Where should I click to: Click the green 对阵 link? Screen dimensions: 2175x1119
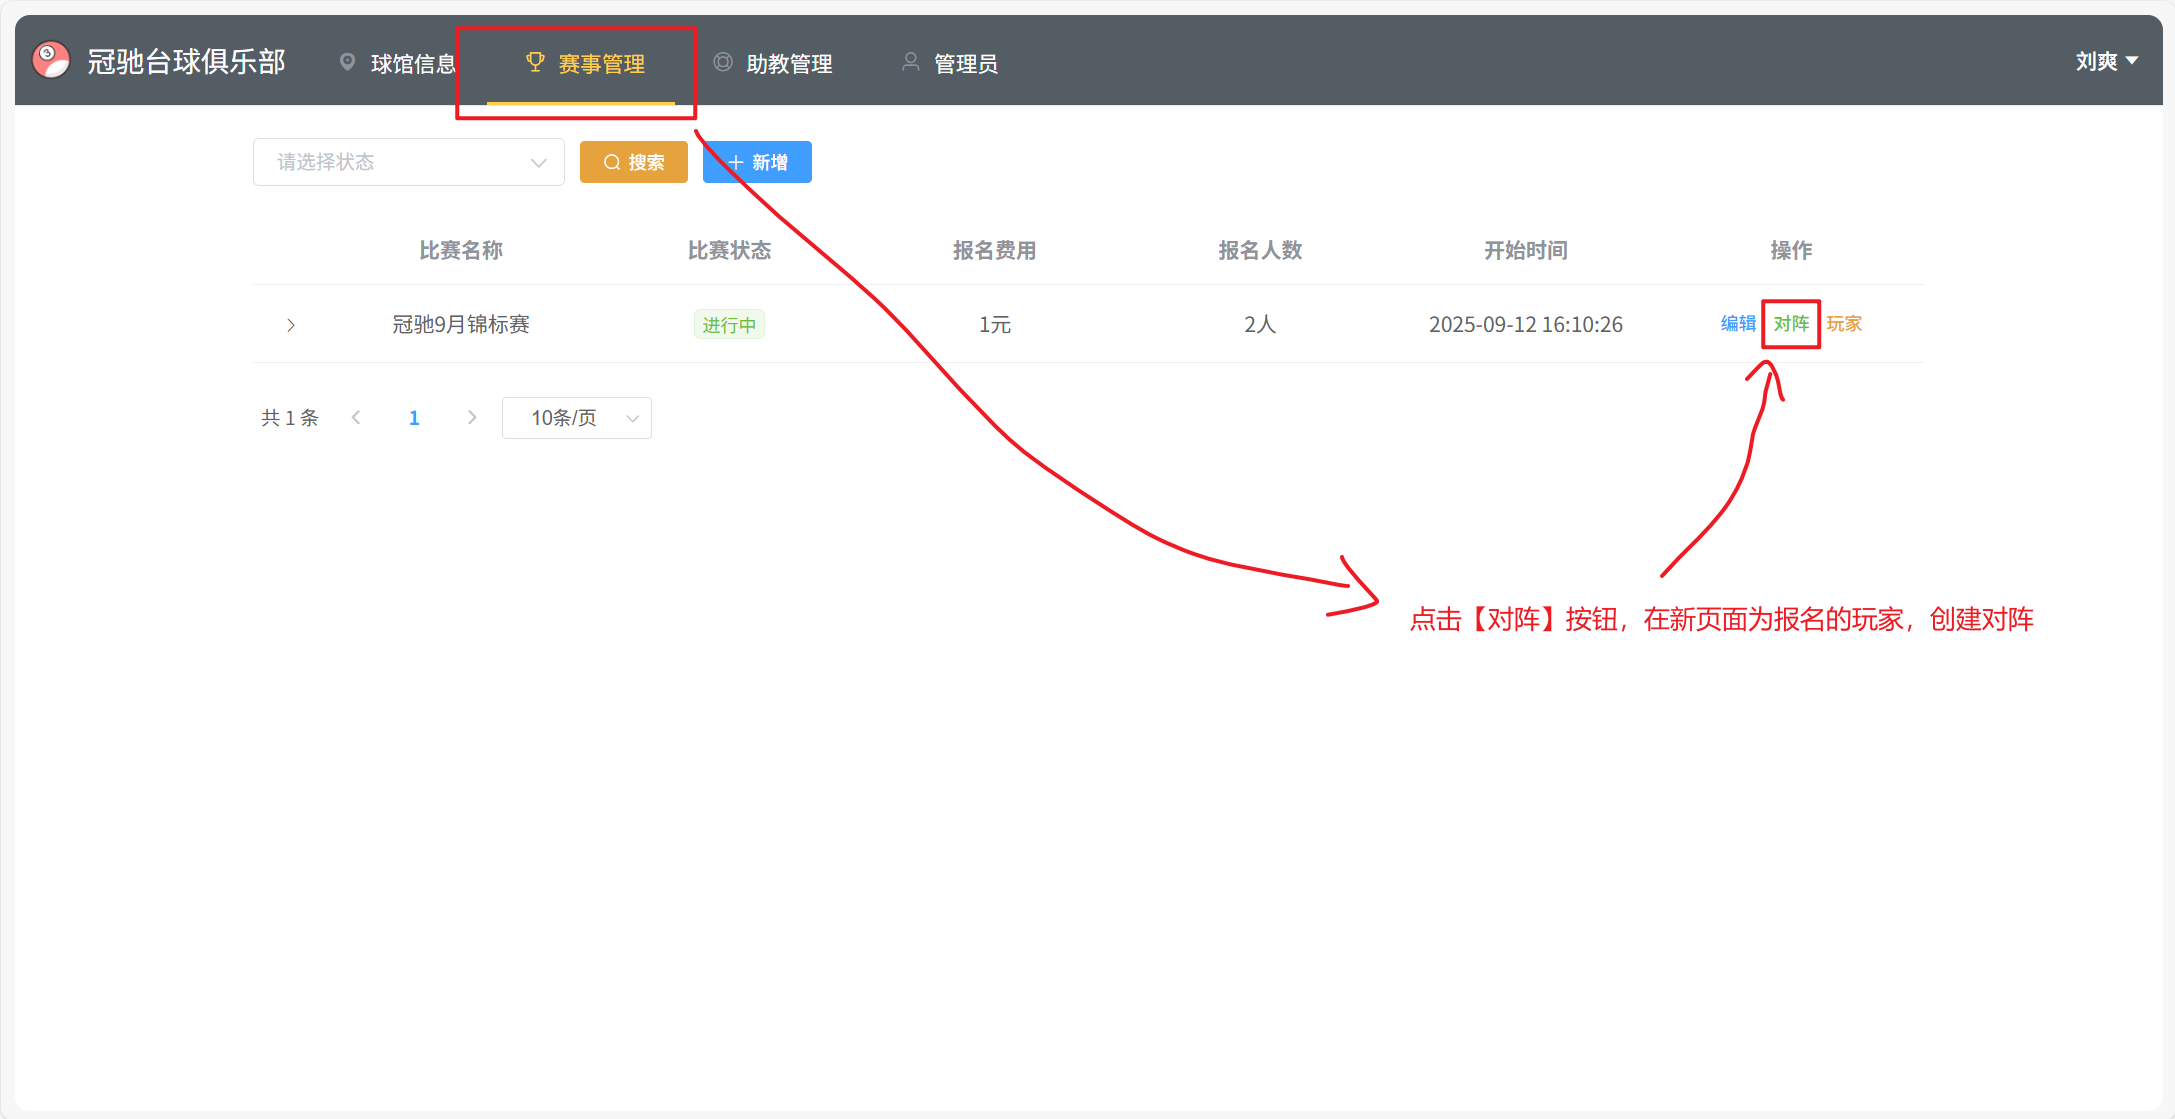pos(1791,324)
